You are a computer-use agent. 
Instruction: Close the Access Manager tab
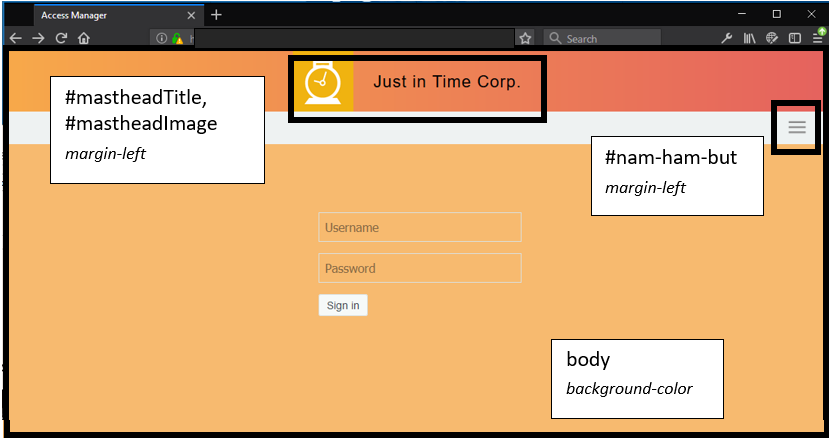(191, 16)
